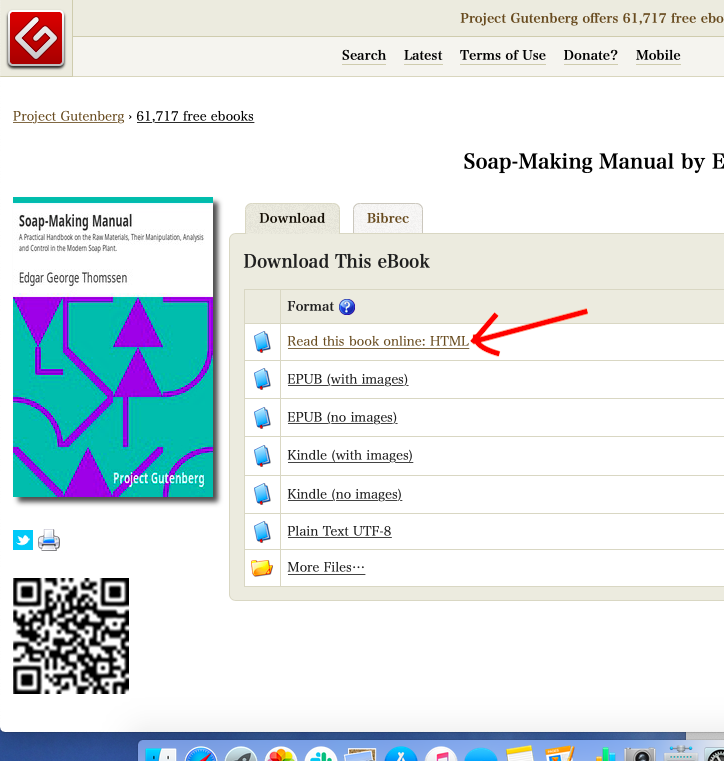Click the Format column header
Viewport: 724px width, 761px height.
coord(311,307)
